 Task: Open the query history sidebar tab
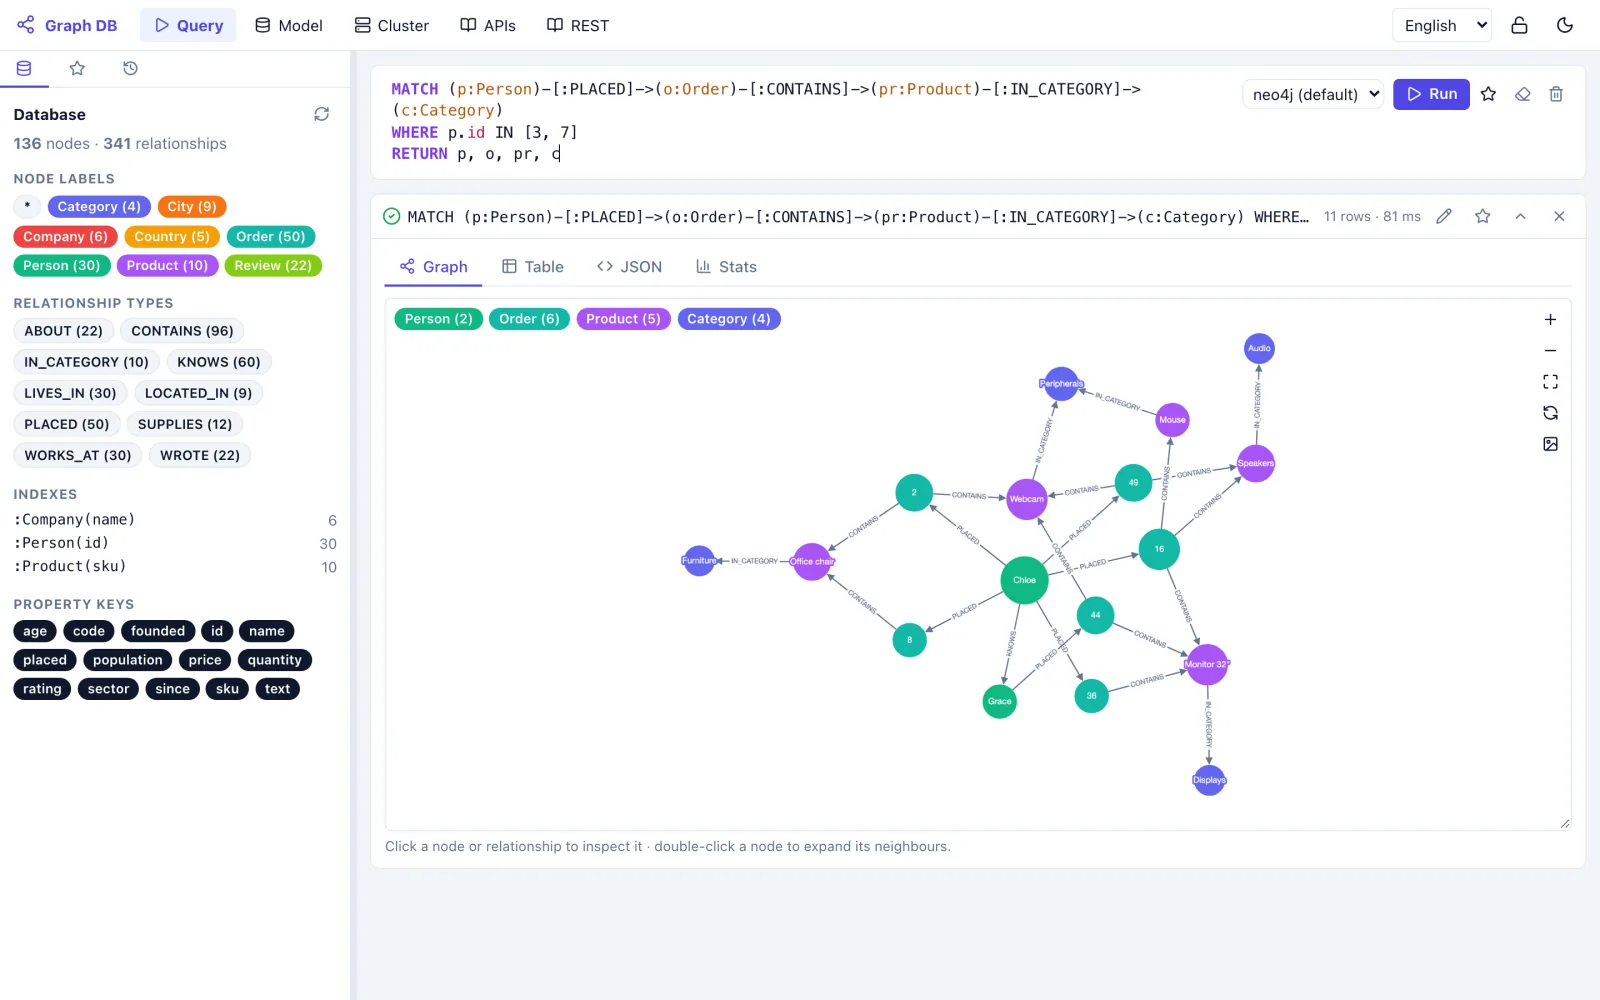[x=130, y=68]
